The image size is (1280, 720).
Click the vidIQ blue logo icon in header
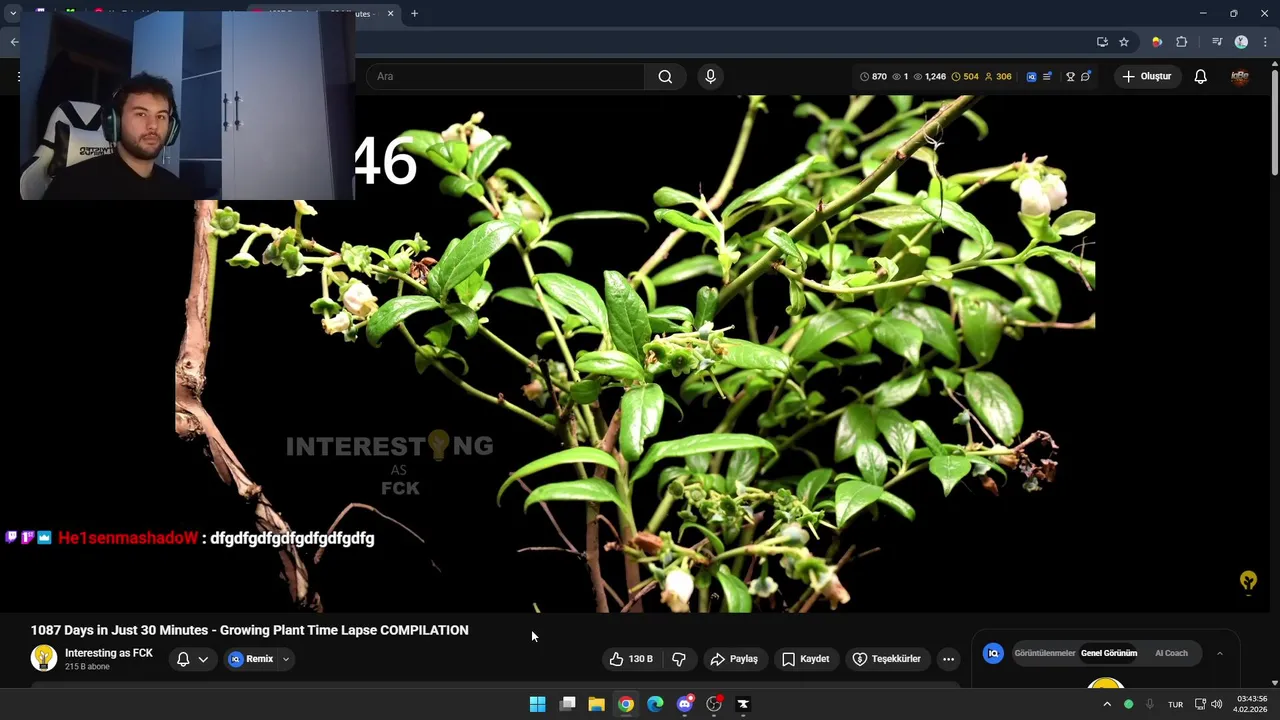click(1031, 77)
